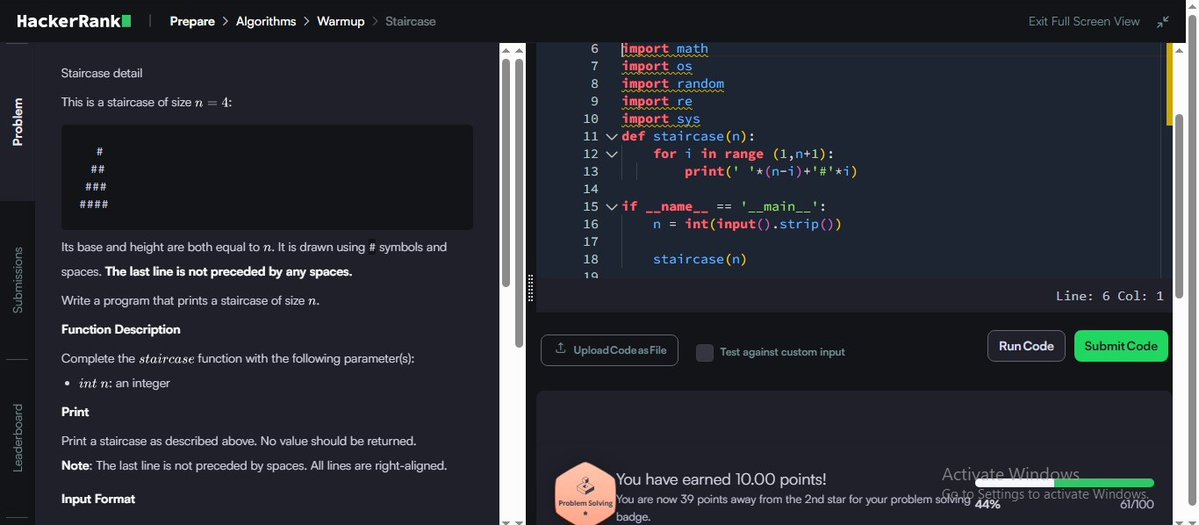Click the 'int n: an integer' bullet
The image size is (1199, 525).
coord(124,384)
